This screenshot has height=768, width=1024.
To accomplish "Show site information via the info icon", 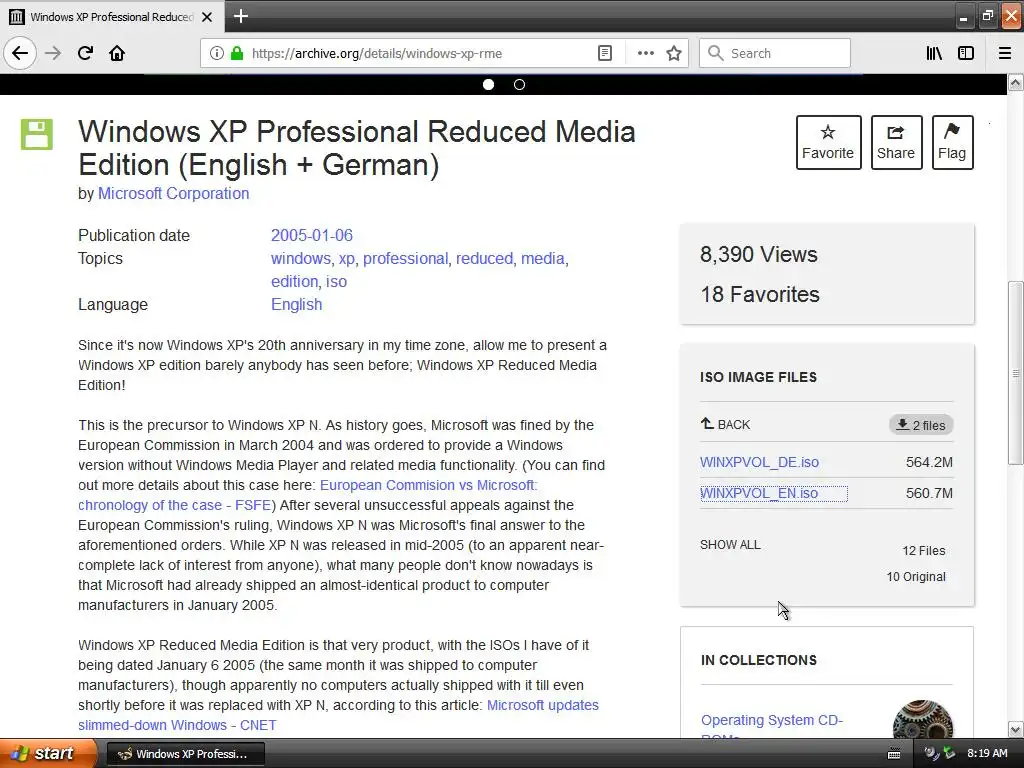I will [217, 53].
